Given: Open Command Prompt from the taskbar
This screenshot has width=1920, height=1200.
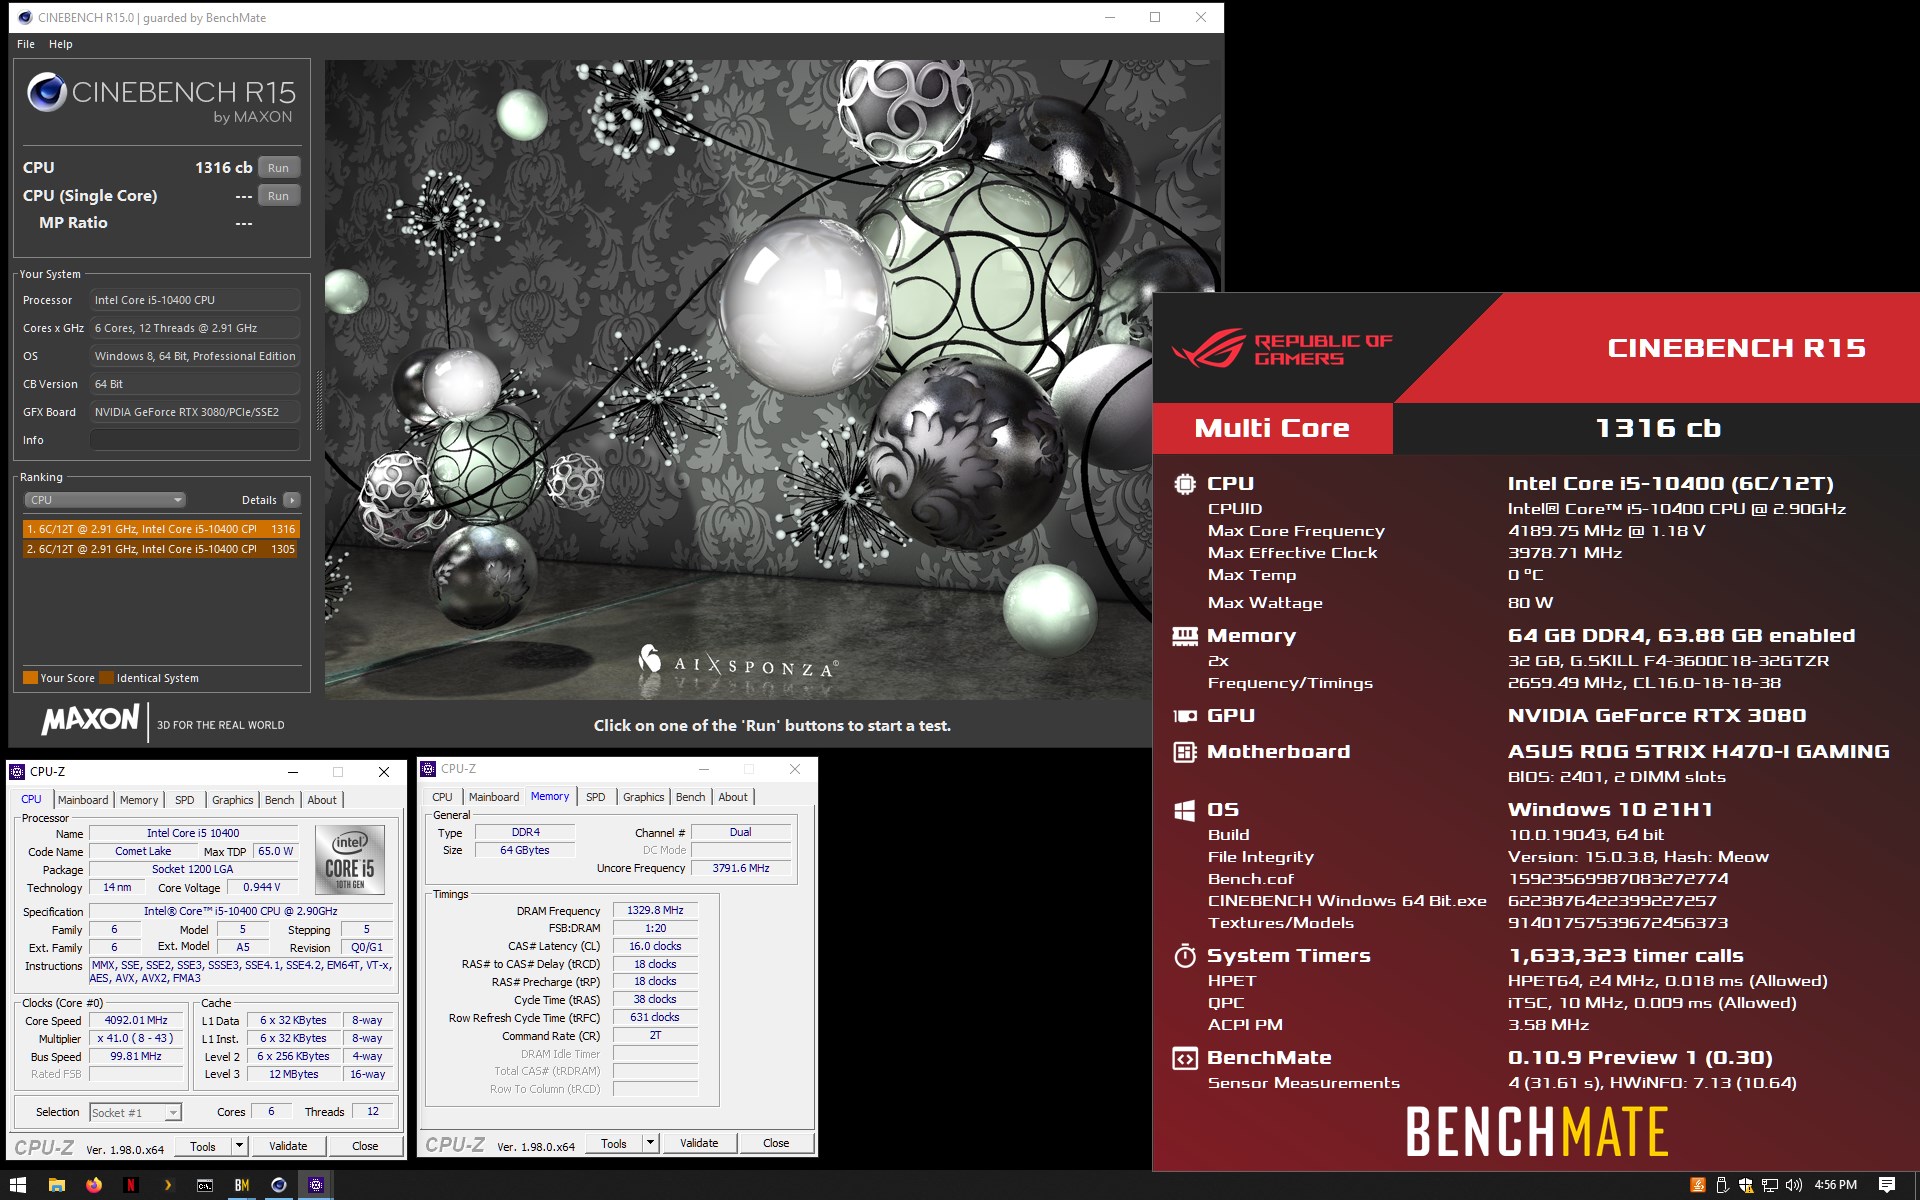Looking at the screenshot, I should (205, 1185).
